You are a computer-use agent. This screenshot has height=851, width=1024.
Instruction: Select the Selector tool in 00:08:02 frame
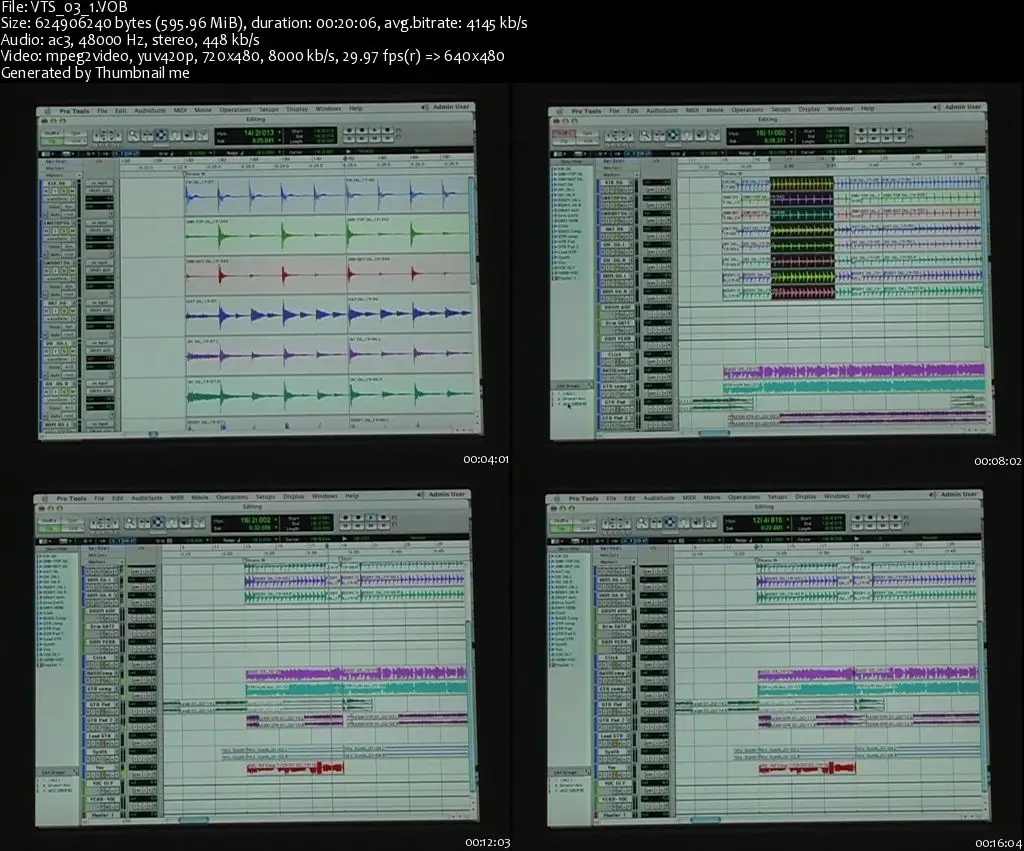[673, 135]
